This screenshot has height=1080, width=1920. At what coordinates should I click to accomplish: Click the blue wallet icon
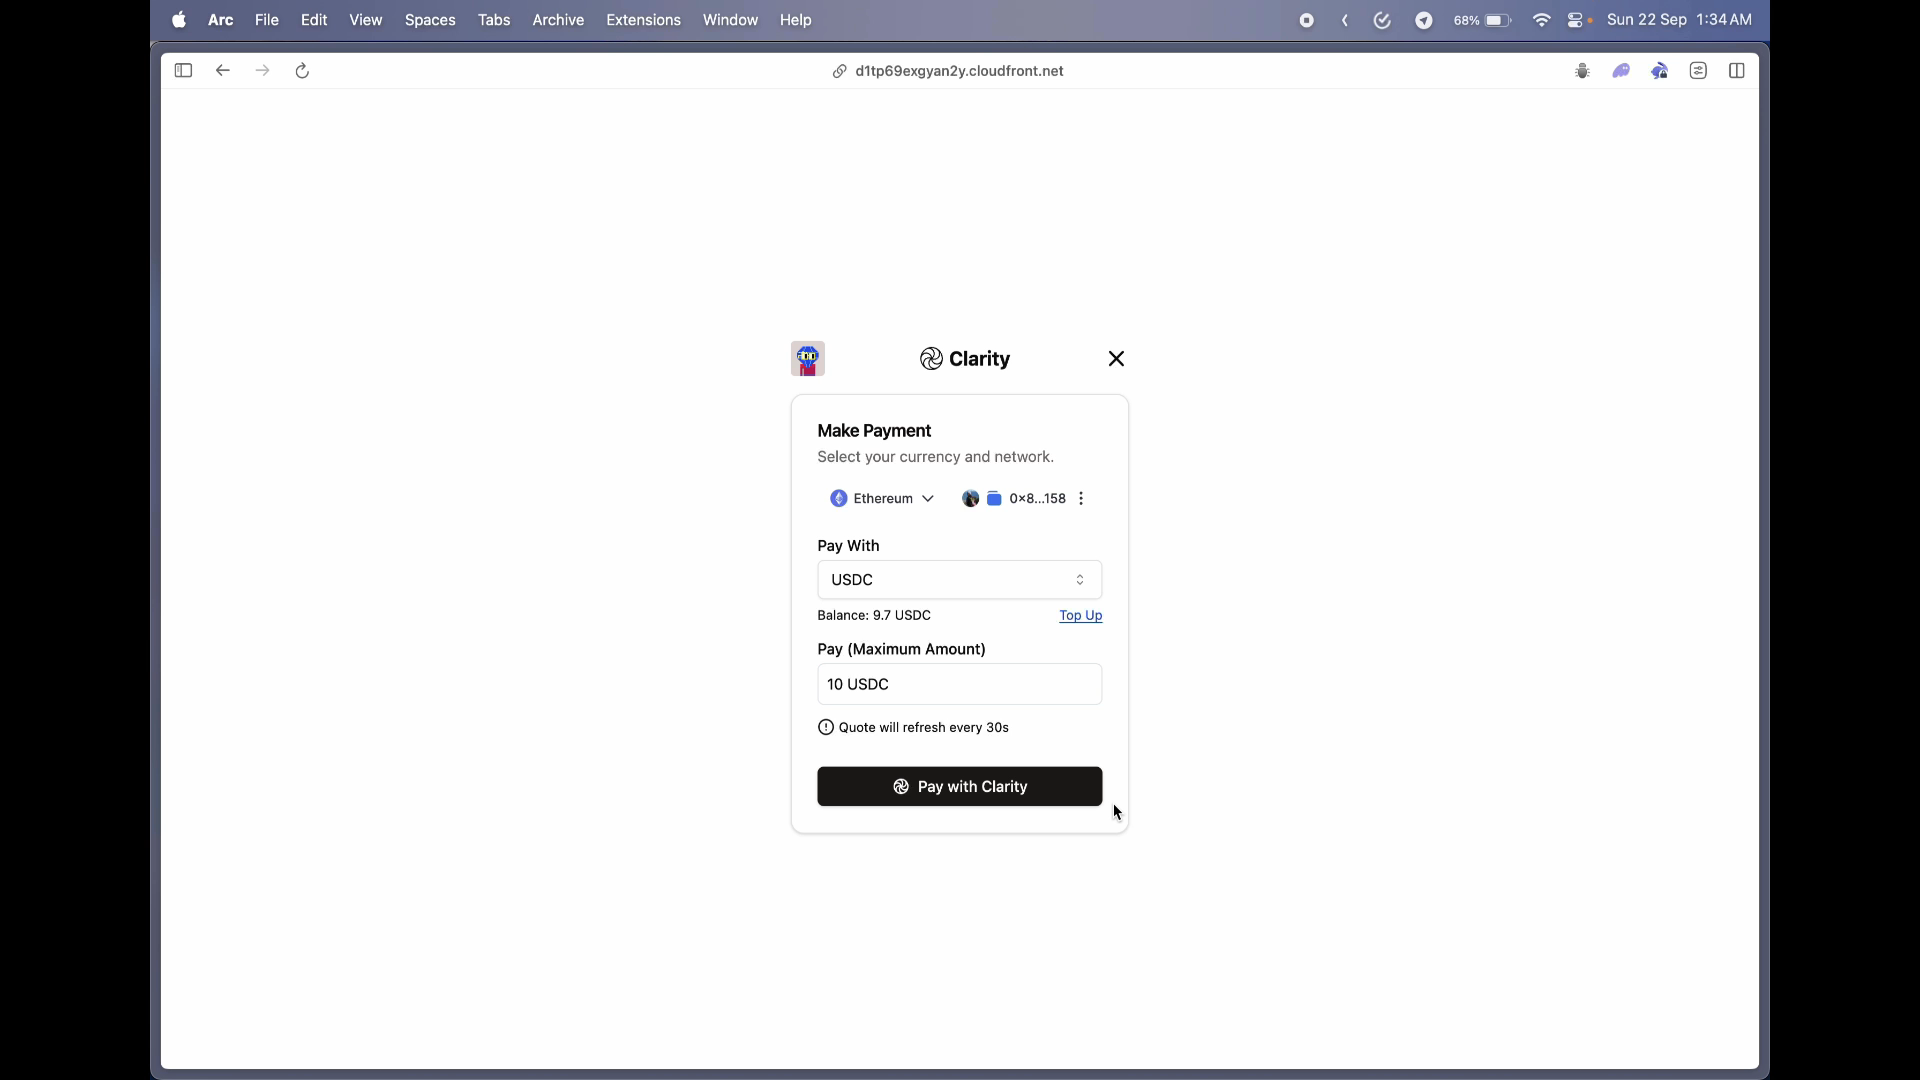tap(994, 499)
